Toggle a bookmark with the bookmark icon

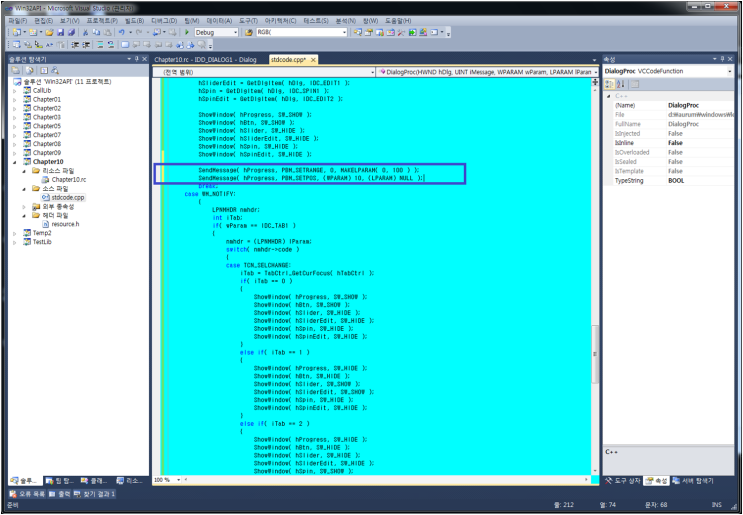point(125,45)
